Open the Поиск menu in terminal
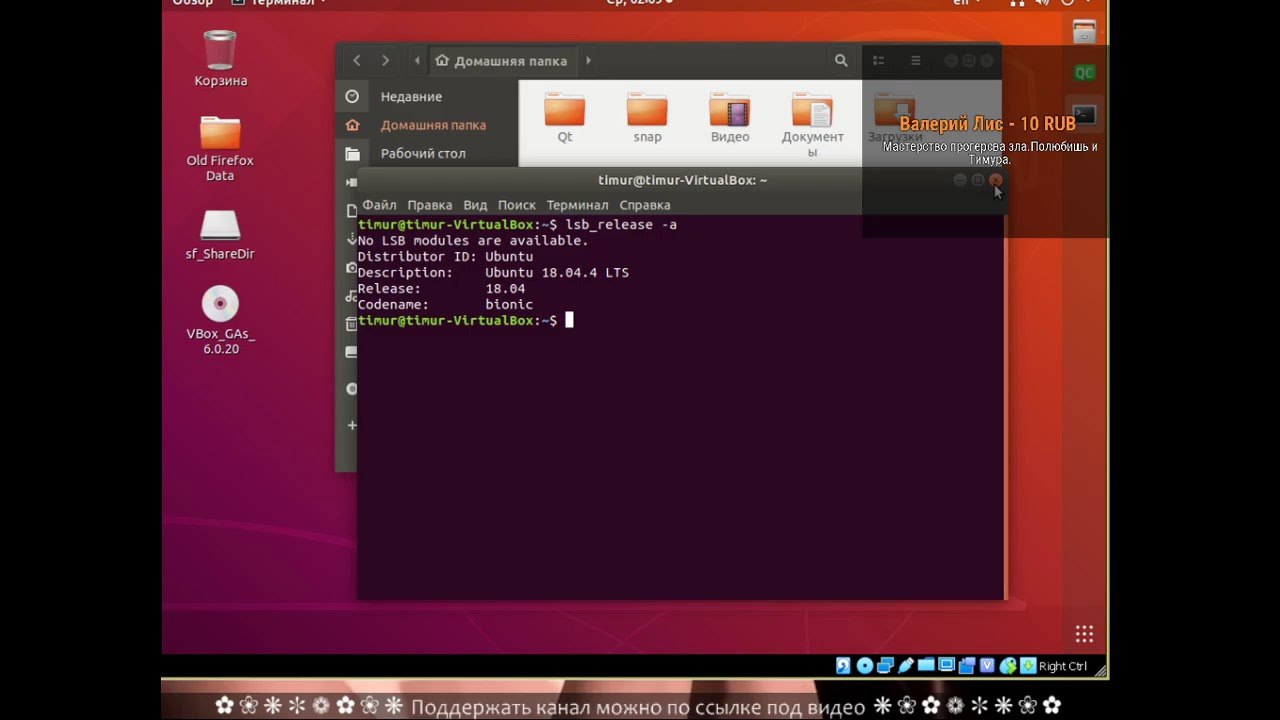 pyautogui.click(x=517, y=205)
